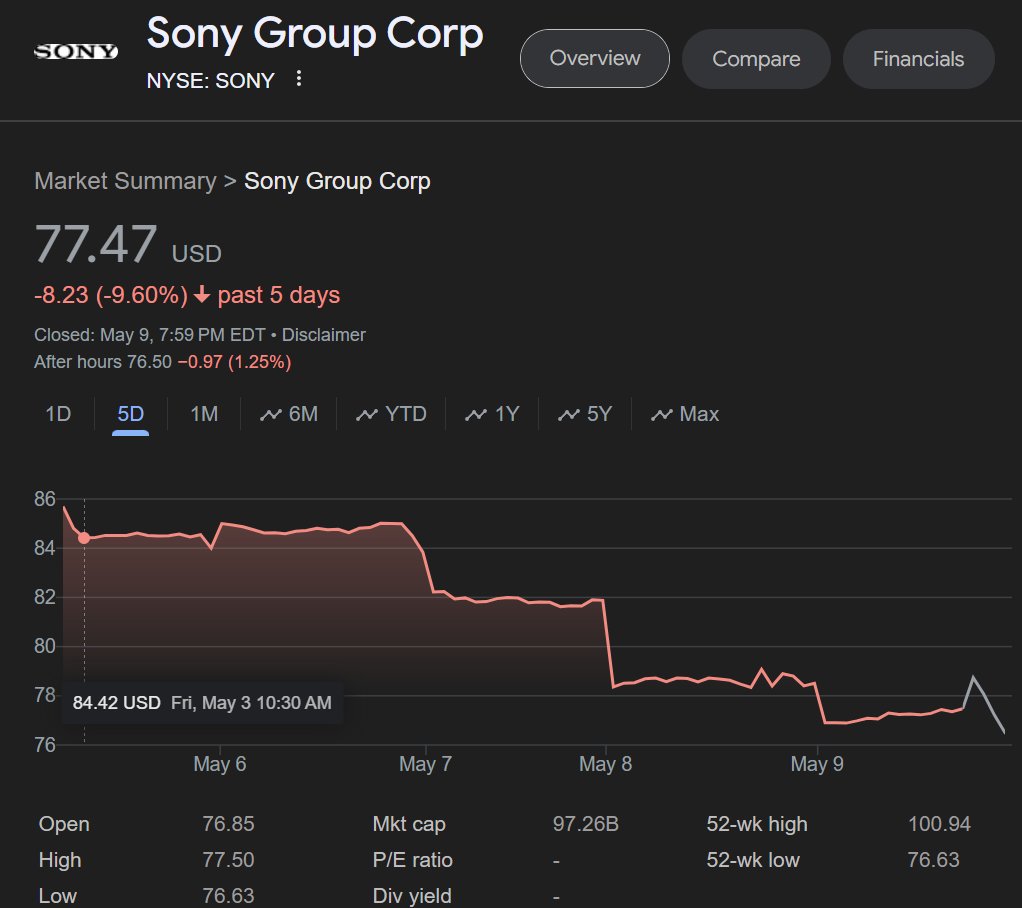
Task: Click the Mkt cap label
Action: pos(409,824)
